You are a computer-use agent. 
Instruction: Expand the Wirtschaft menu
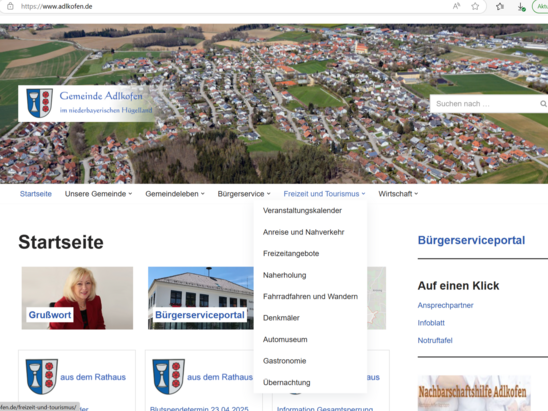click(398, 194)
